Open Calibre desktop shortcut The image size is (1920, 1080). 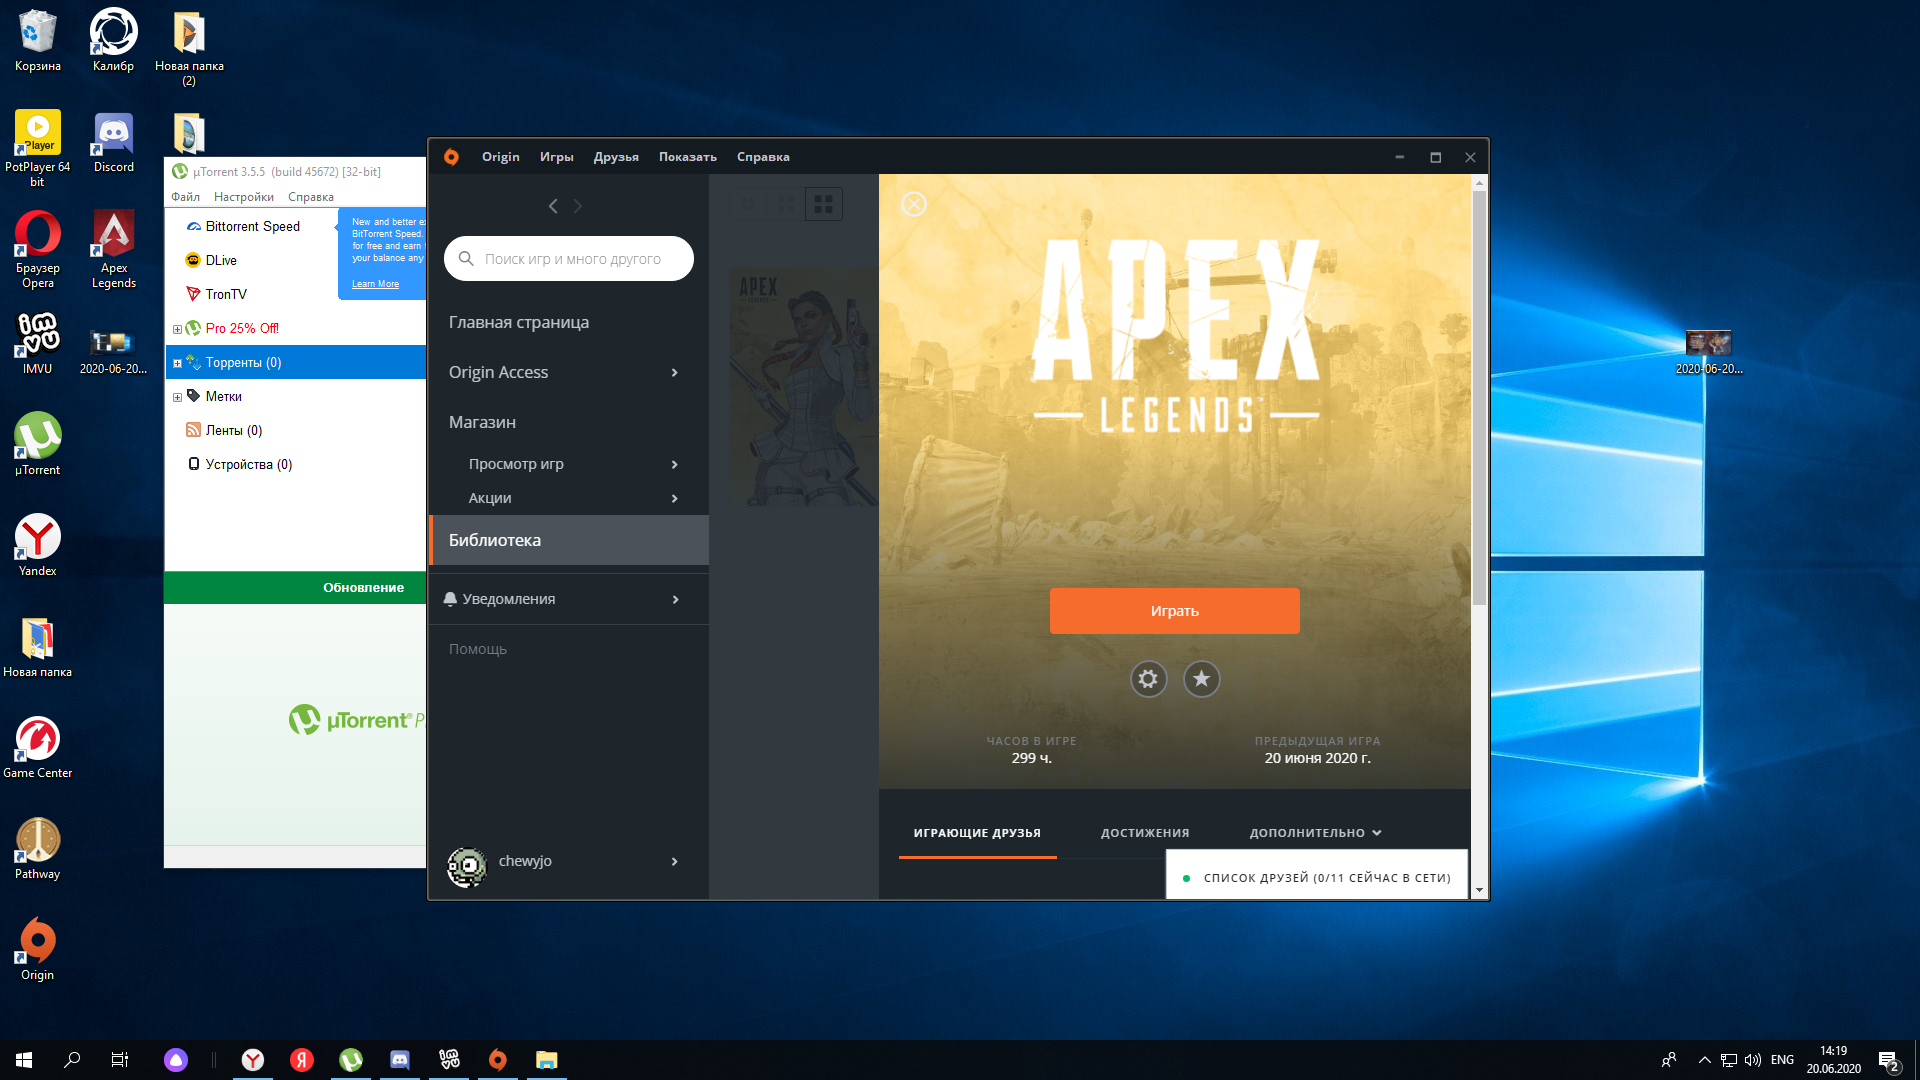(113, 41)
